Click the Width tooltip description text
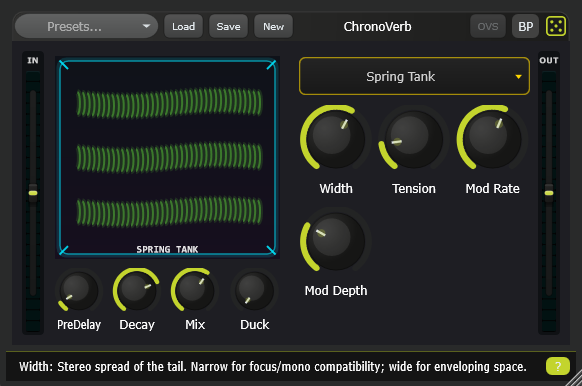Image resolution: width=582 pixels, height=386 pixels. pyautogui.click(x=273, y=367)
